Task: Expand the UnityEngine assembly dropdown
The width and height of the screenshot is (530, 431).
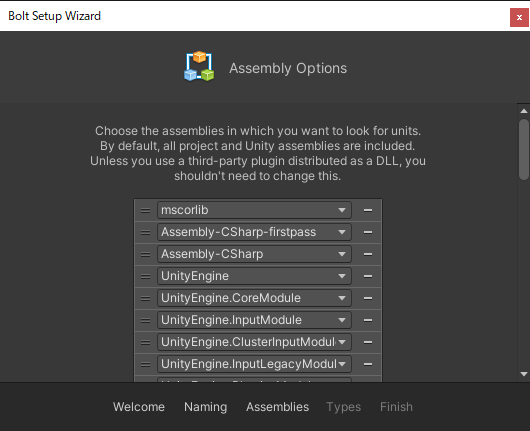Action: [254, 276]
